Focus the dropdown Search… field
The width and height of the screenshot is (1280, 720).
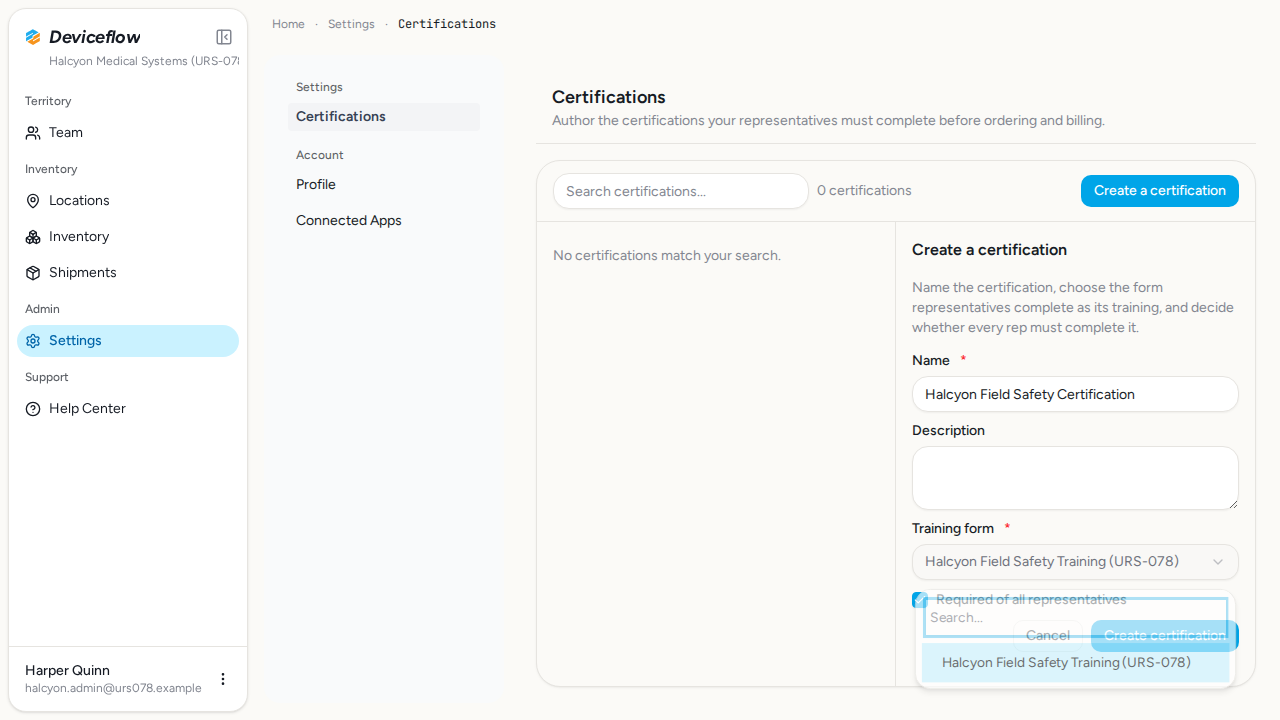pyautogui.click(x=1075, y=618)
